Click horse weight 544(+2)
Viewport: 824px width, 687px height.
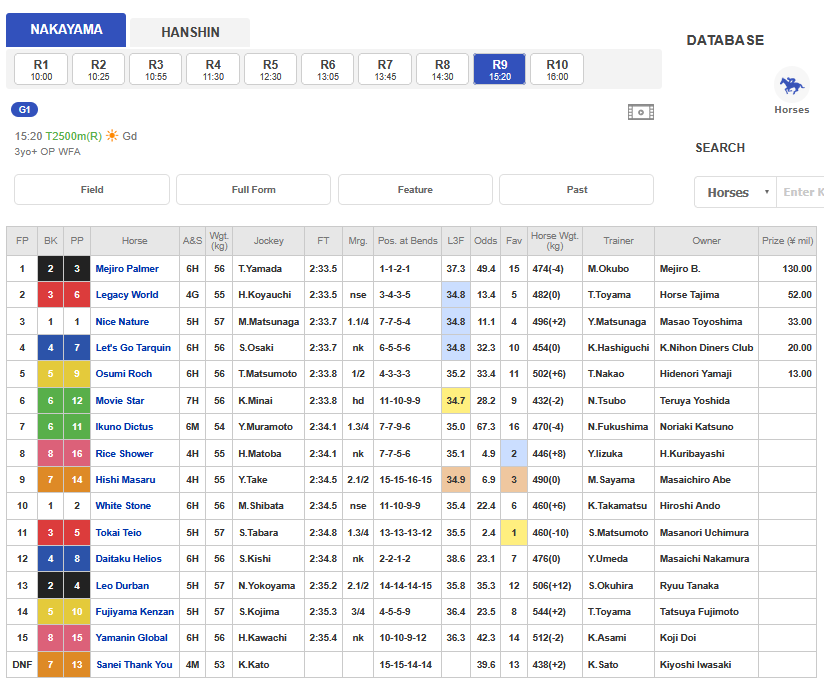(x=549, y=612)
